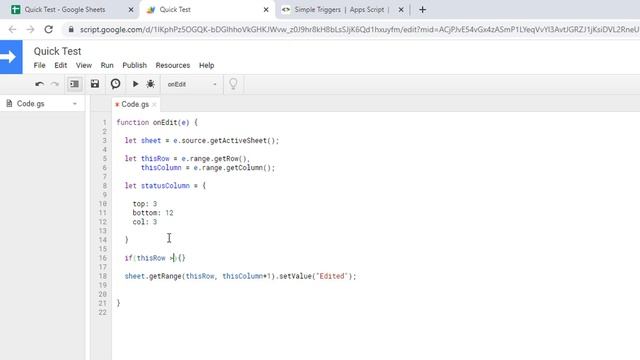Reload the page with the refresh icon
This screenshot has width=640, height=360.
pos(49,29)
